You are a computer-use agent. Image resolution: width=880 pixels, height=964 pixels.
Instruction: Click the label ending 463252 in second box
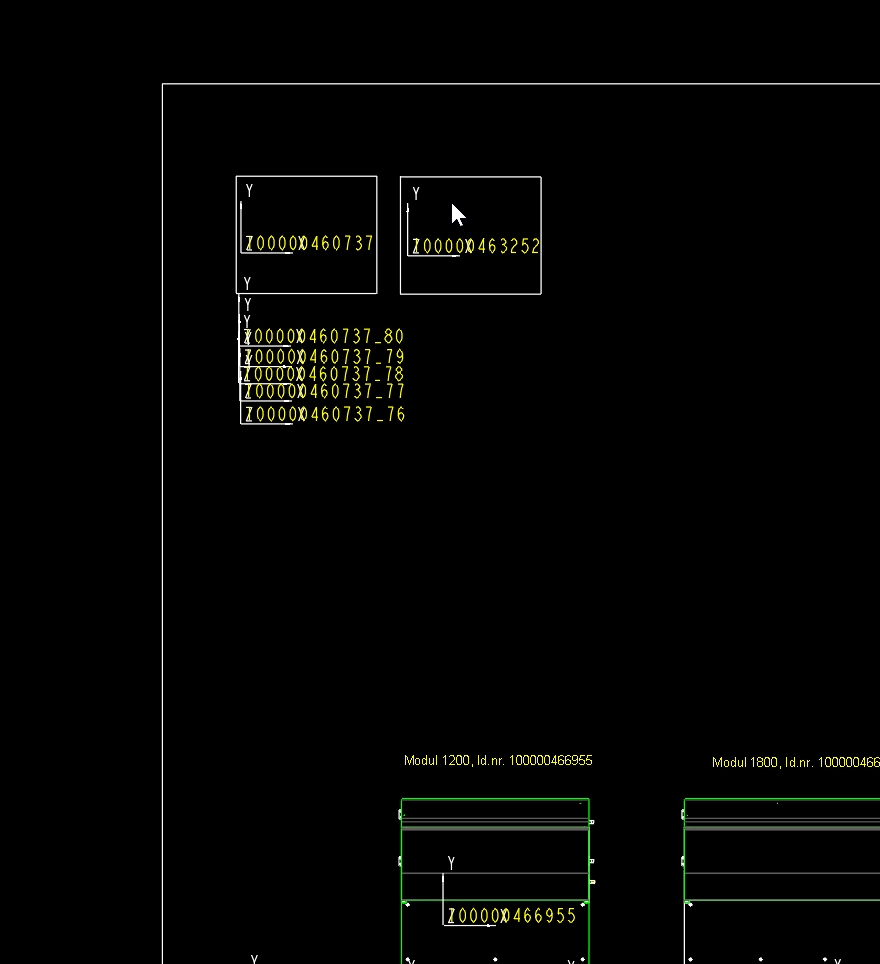[x=477, y=246]
